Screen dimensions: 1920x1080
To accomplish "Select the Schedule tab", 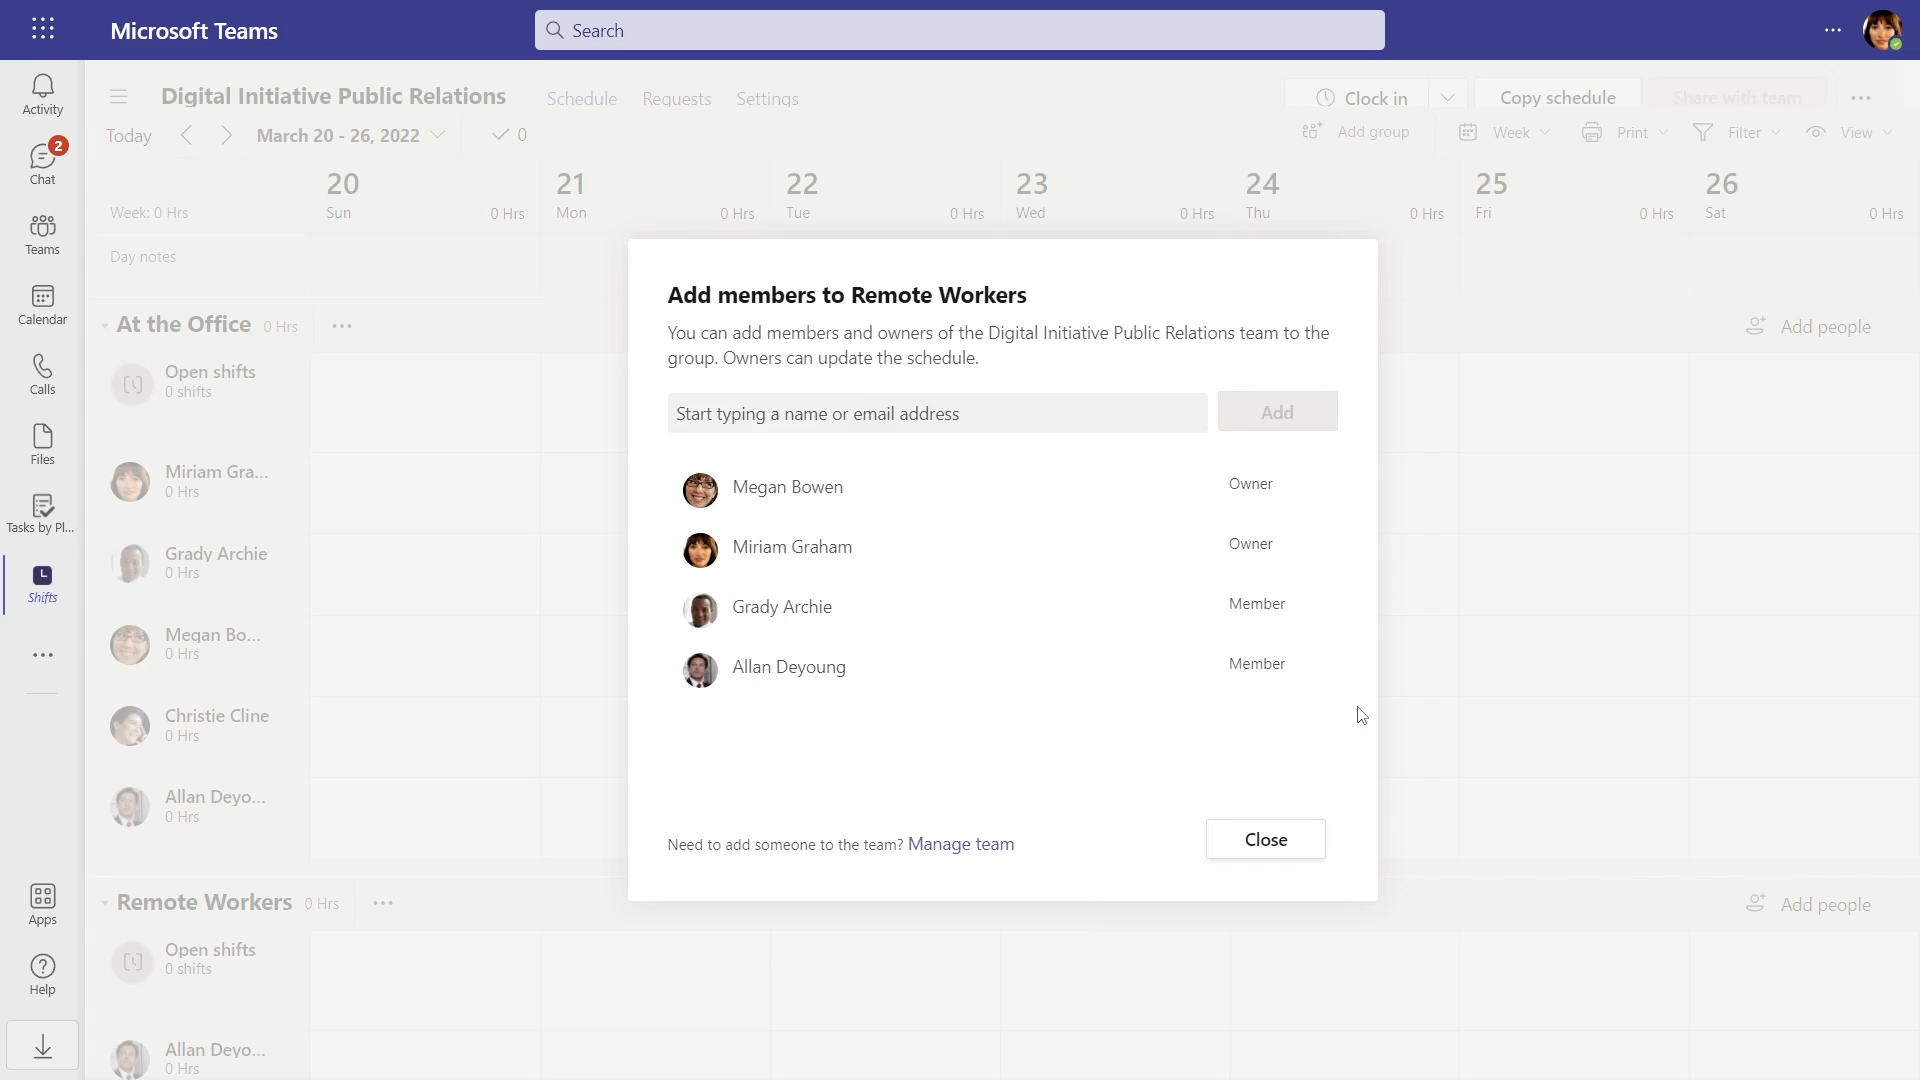I will tap(582, 99).
